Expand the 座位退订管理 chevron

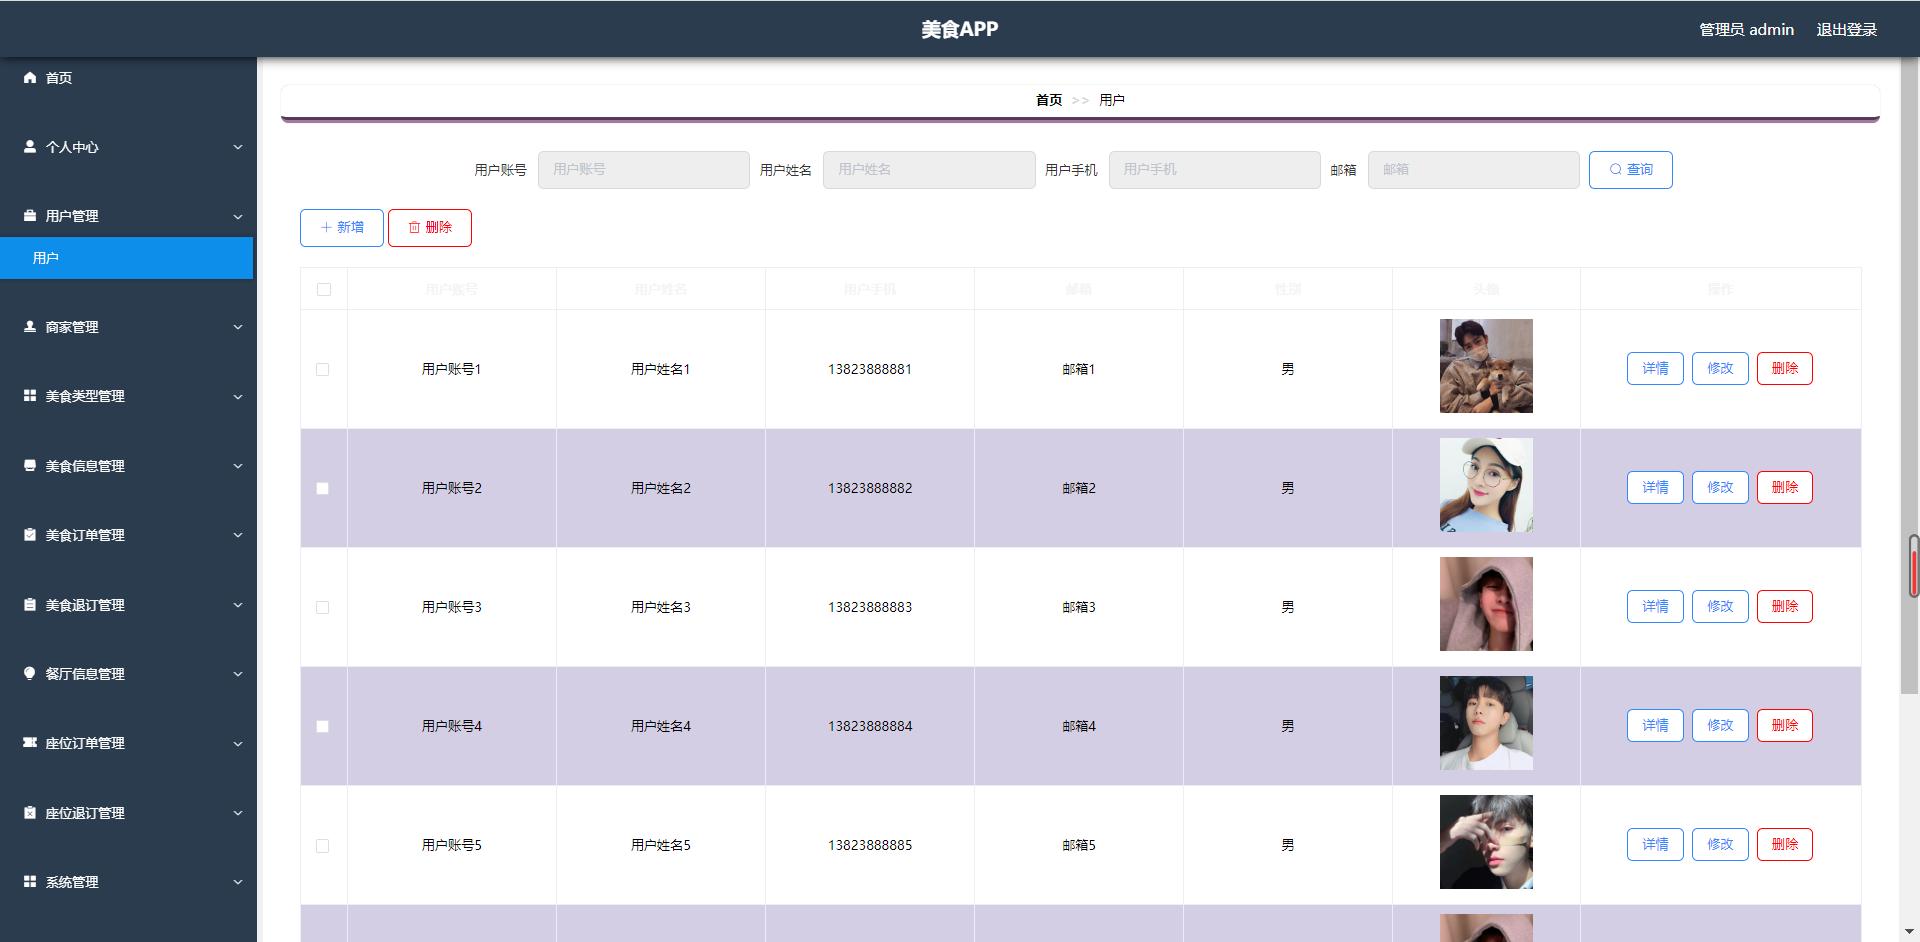click(238, 813)
